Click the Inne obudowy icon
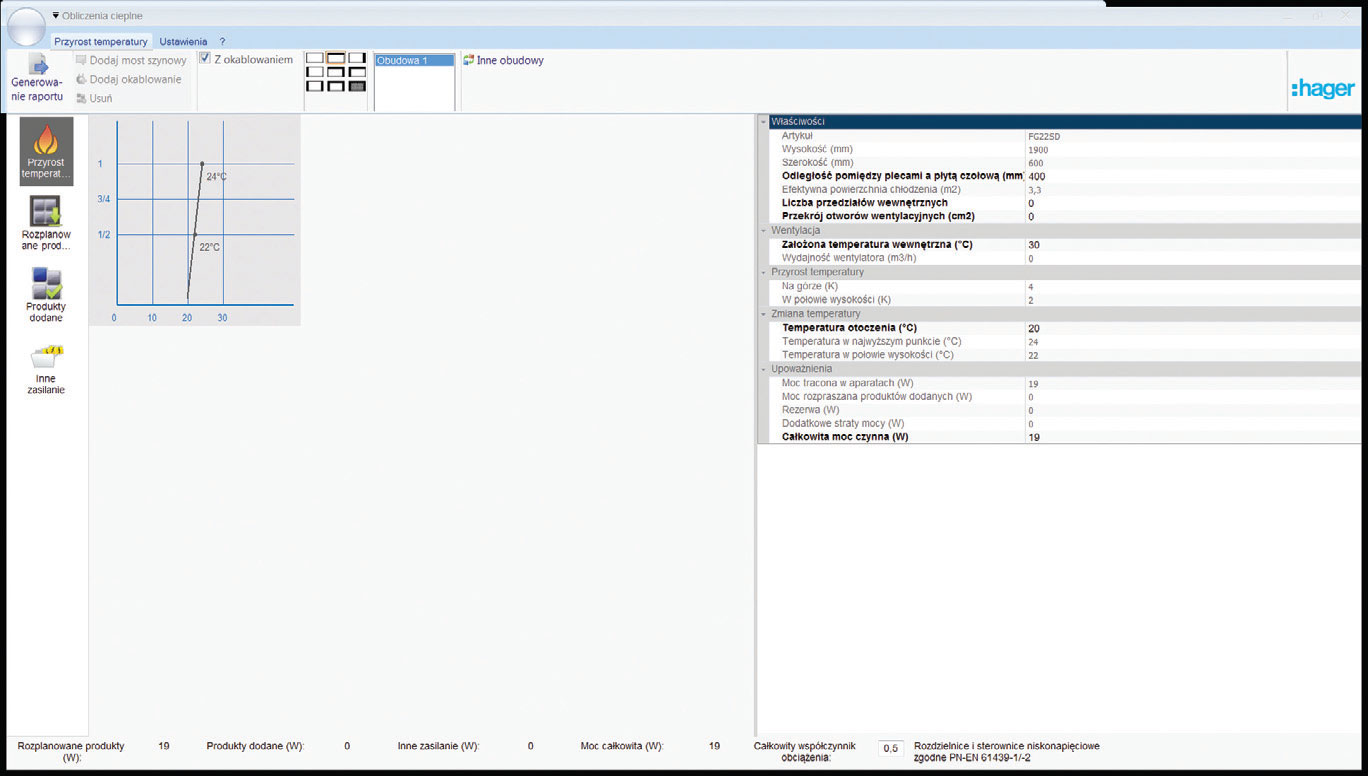 point(468,60)
